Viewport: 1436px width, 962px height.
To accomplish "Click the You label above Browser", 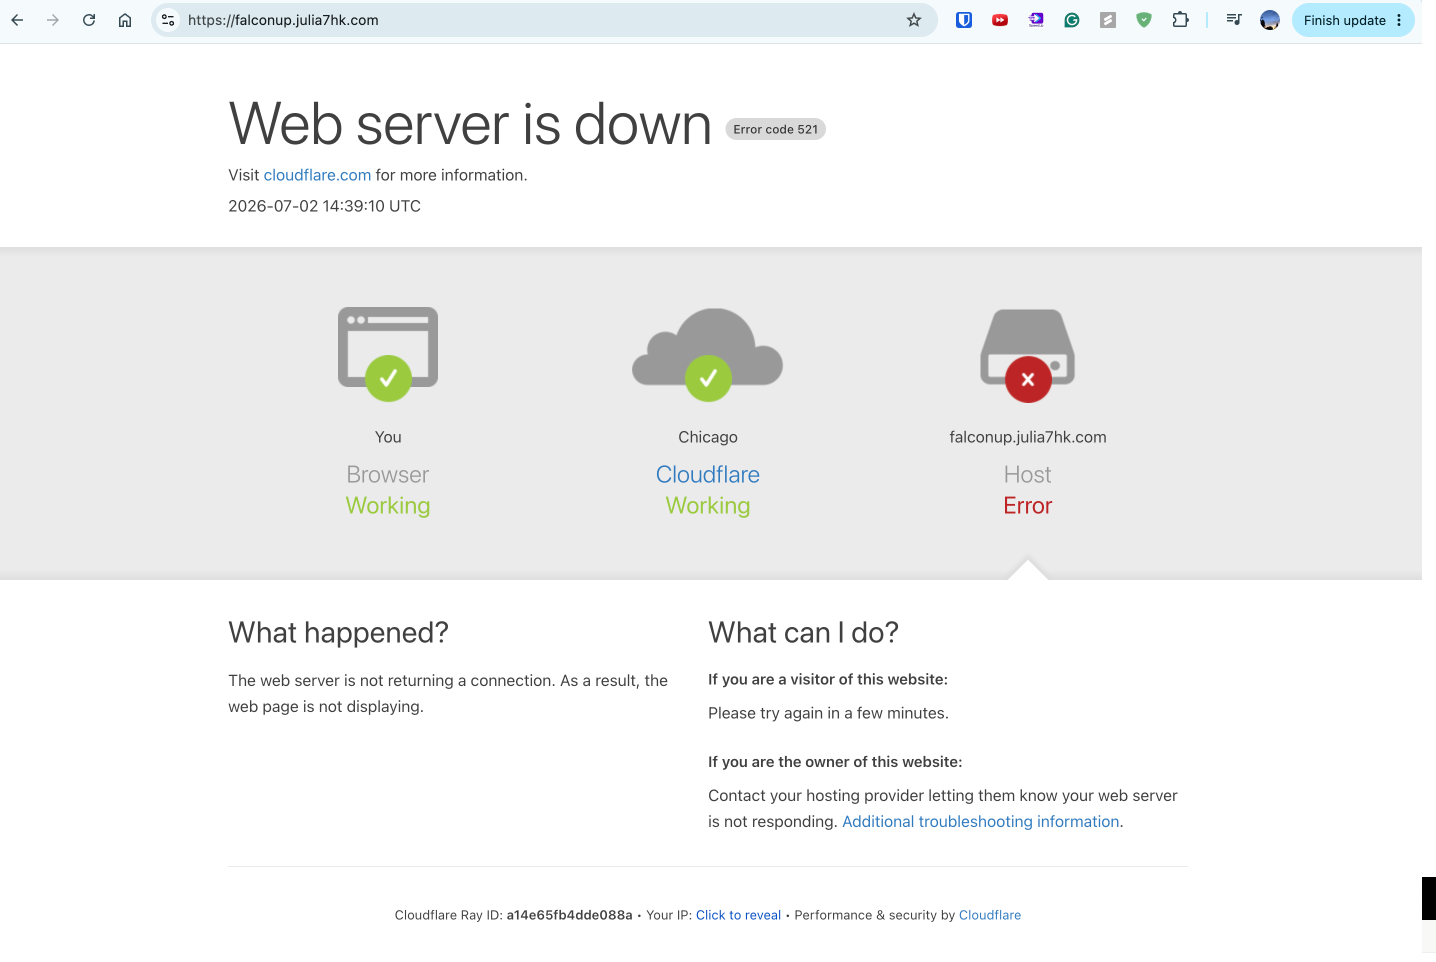I will tap(388, 437).
